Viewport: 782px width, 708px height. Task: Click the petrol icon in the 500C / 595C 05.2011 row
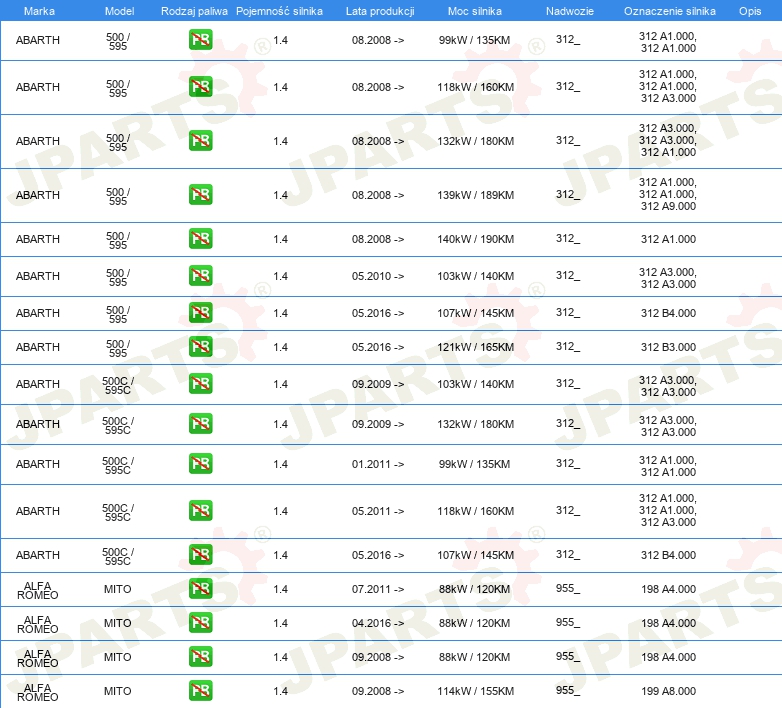(200, 511)
